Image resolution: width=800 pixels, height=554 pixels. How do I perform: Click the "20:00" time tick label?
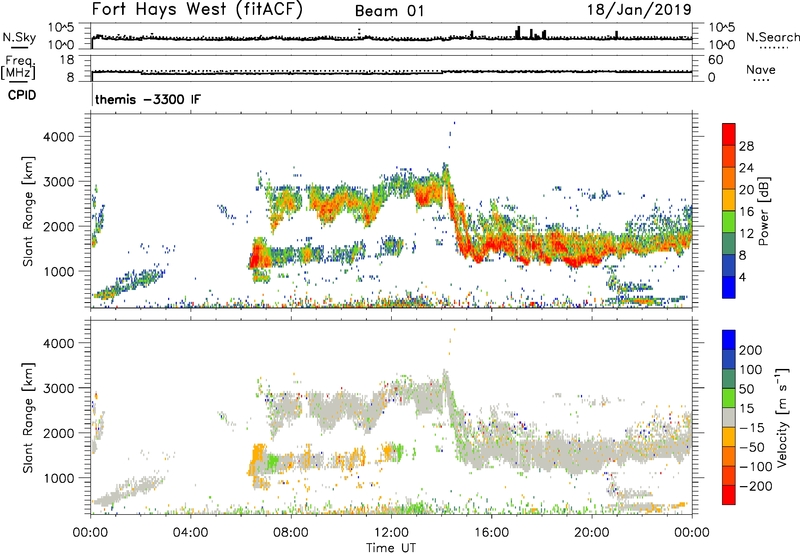(x=592, y=533)
